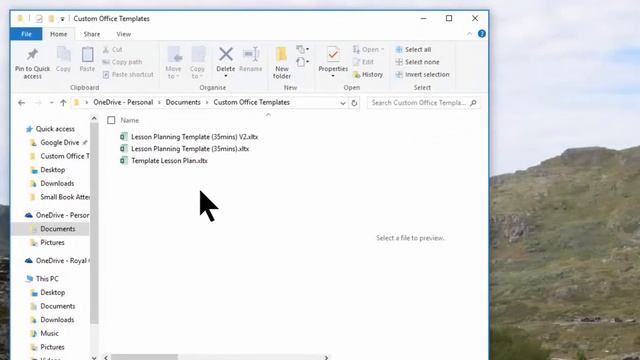This screenshot has width=640, height=360.
Task: Click the horizontal scrollbar in file list
Action: point(144,357)
